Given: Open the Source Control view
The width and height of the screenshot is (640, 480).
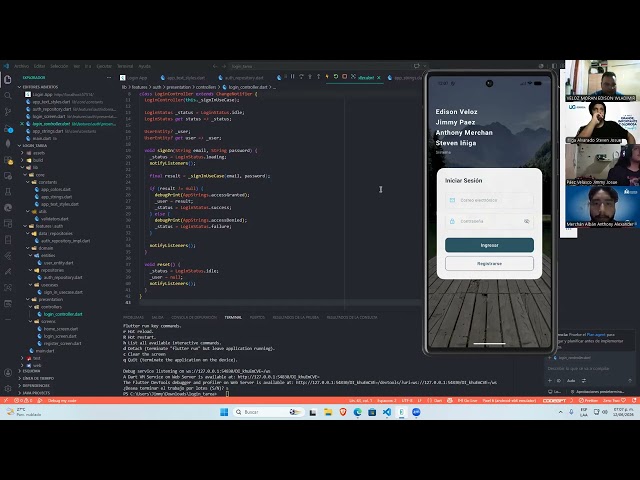Looking at the screenshot, I should click(x=8, y=111).
